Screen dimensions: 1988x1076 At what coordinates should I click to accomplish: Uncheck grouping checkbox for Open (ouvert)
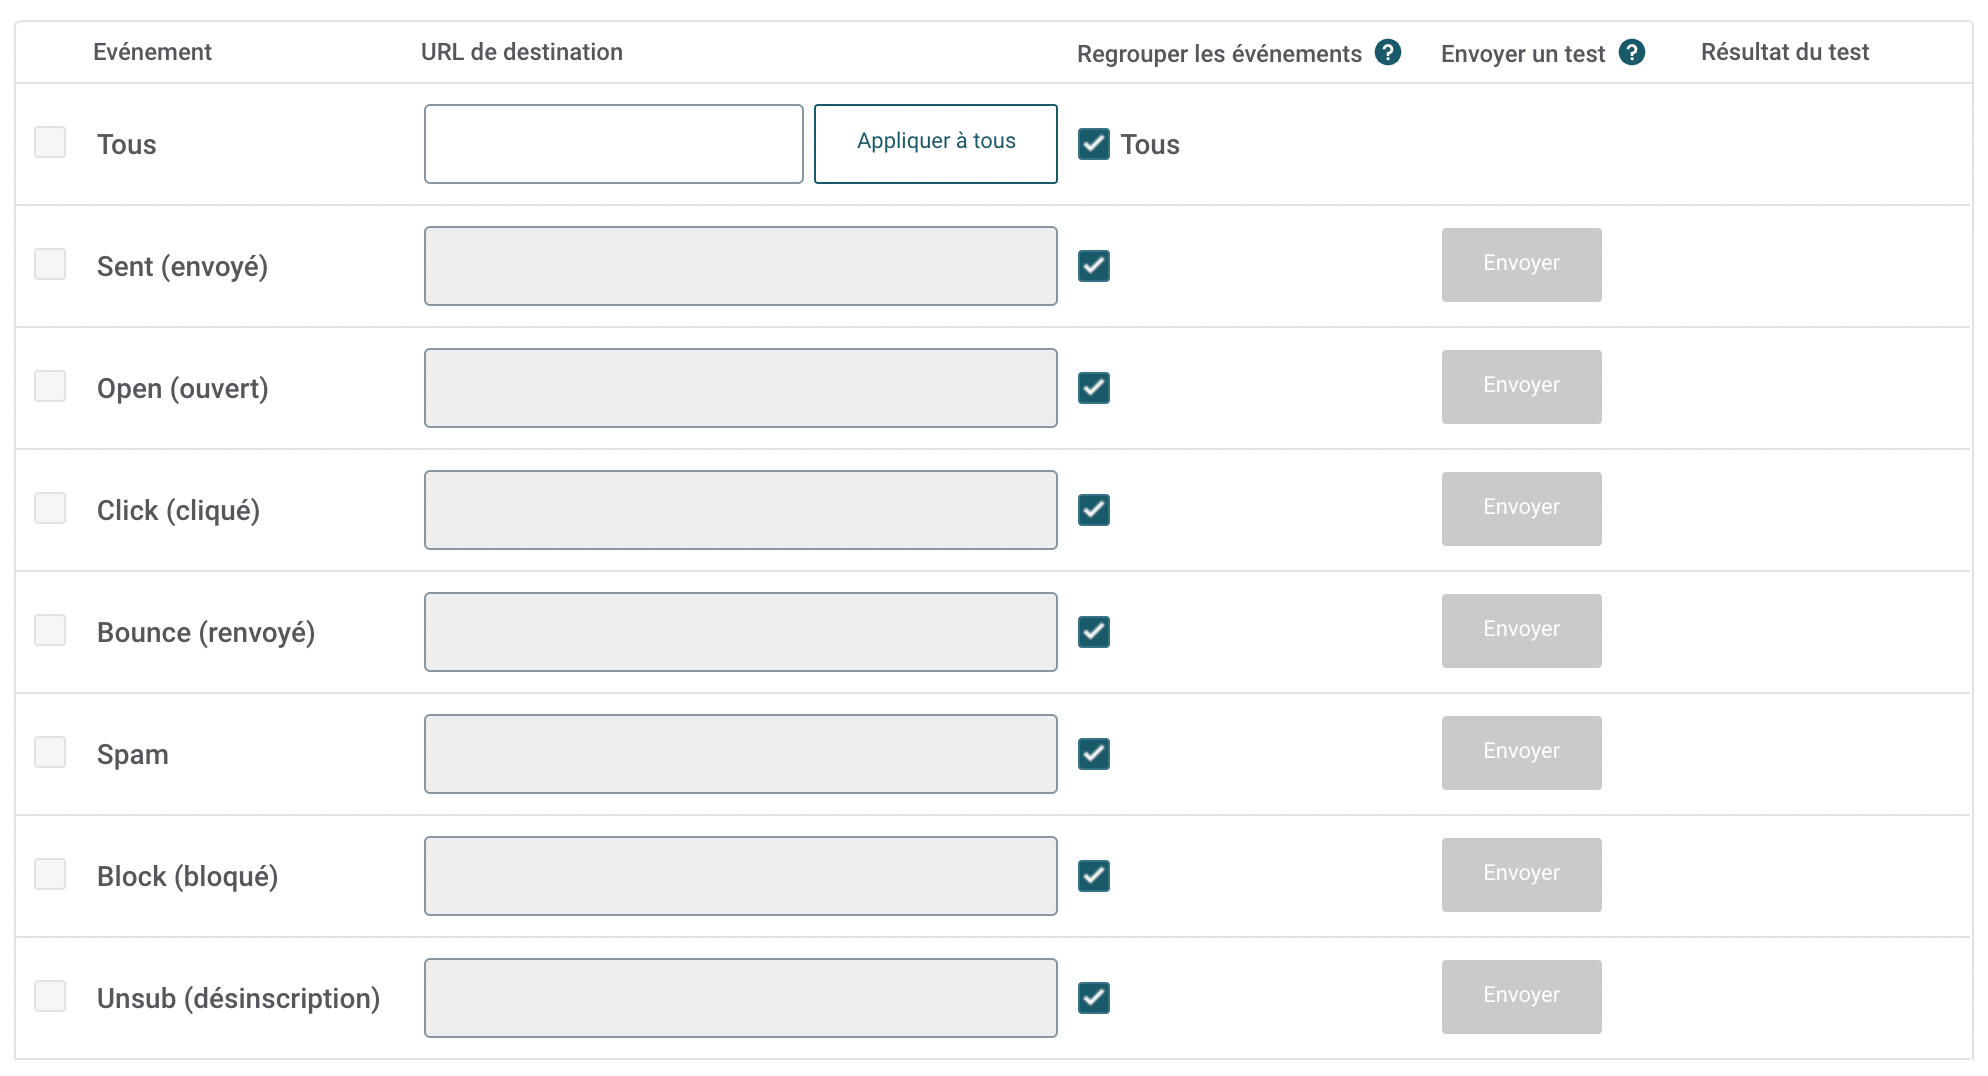[x=1094, y=388]
